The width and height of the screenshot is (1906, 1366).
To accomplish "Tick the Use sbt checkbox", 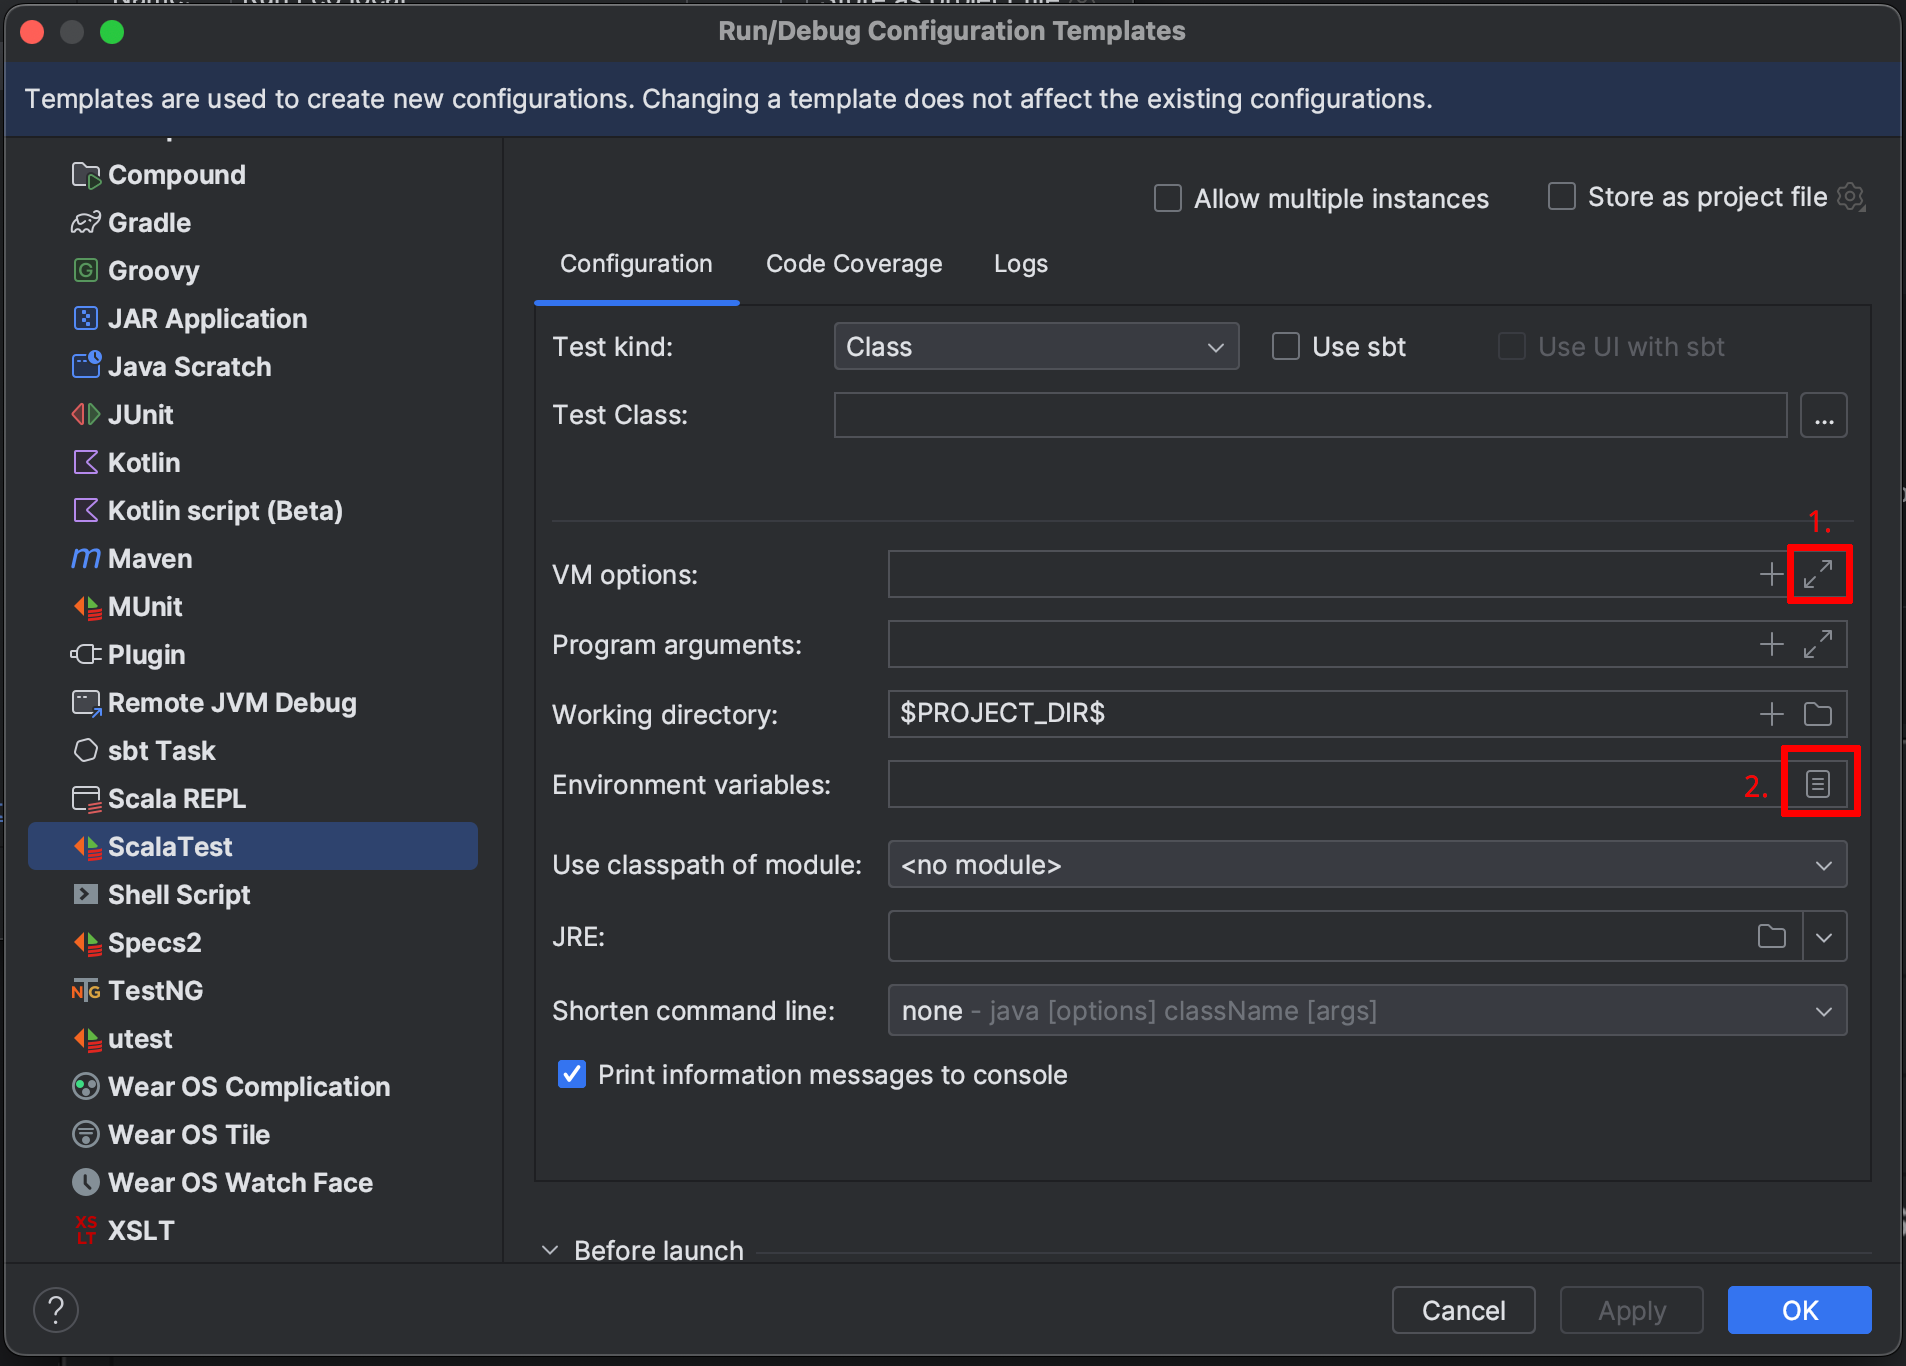I will 1285,347.
